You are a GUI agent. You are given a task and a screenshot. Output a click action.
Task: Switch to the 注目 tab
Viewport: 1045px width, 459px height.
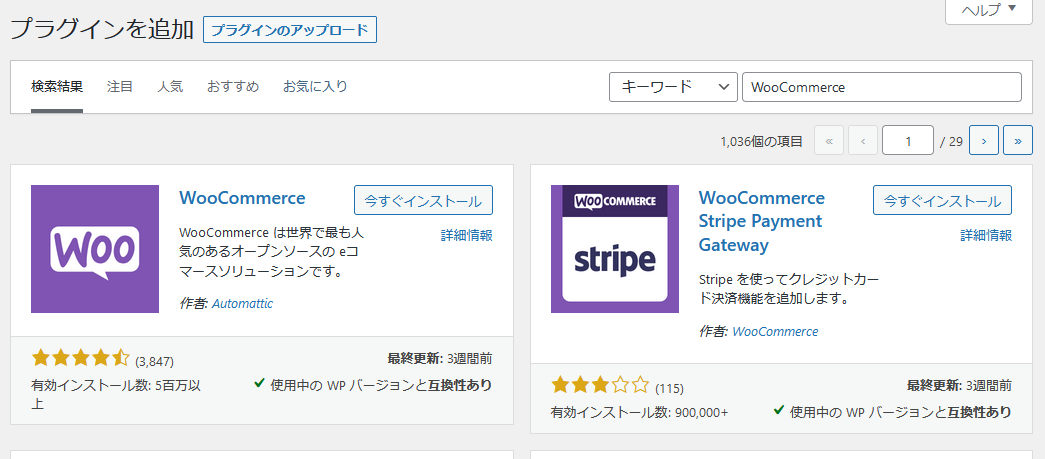pos(120,87)
